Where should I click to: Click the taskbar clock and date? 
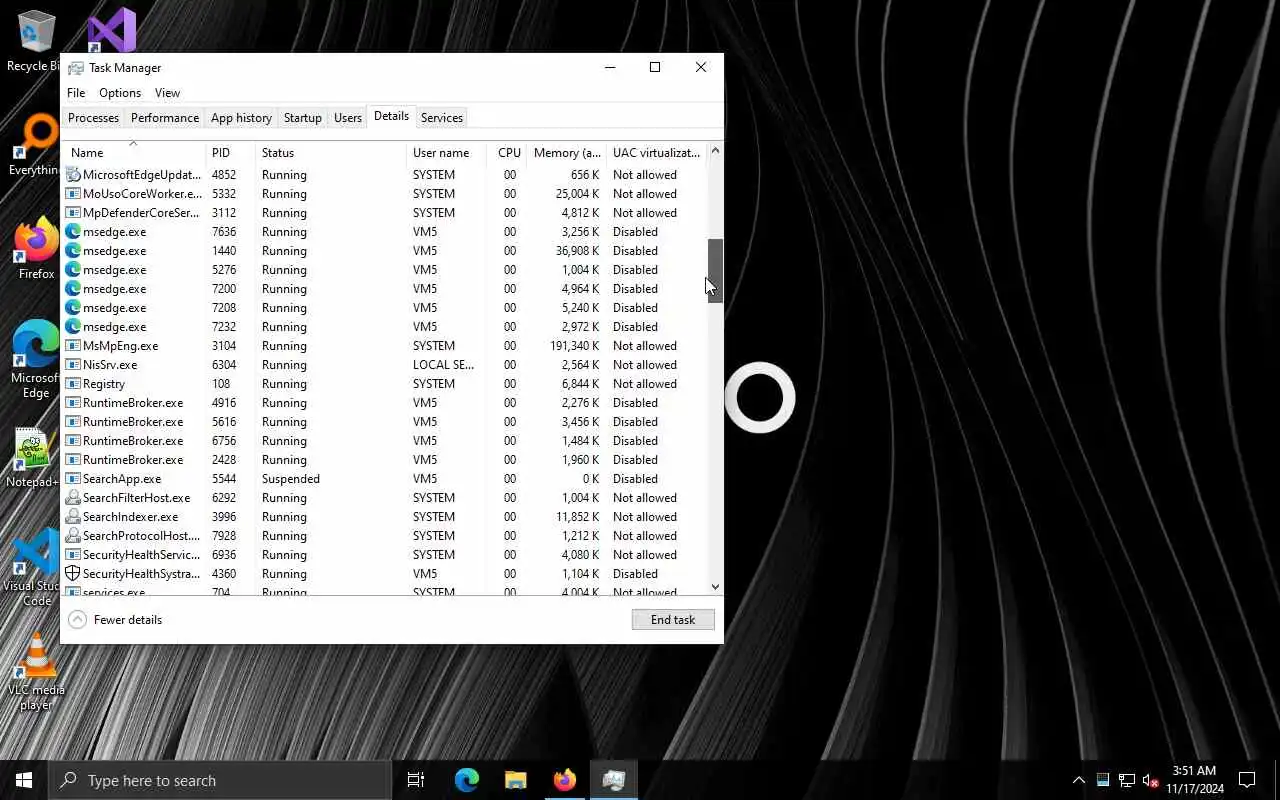pos(1194,780)
